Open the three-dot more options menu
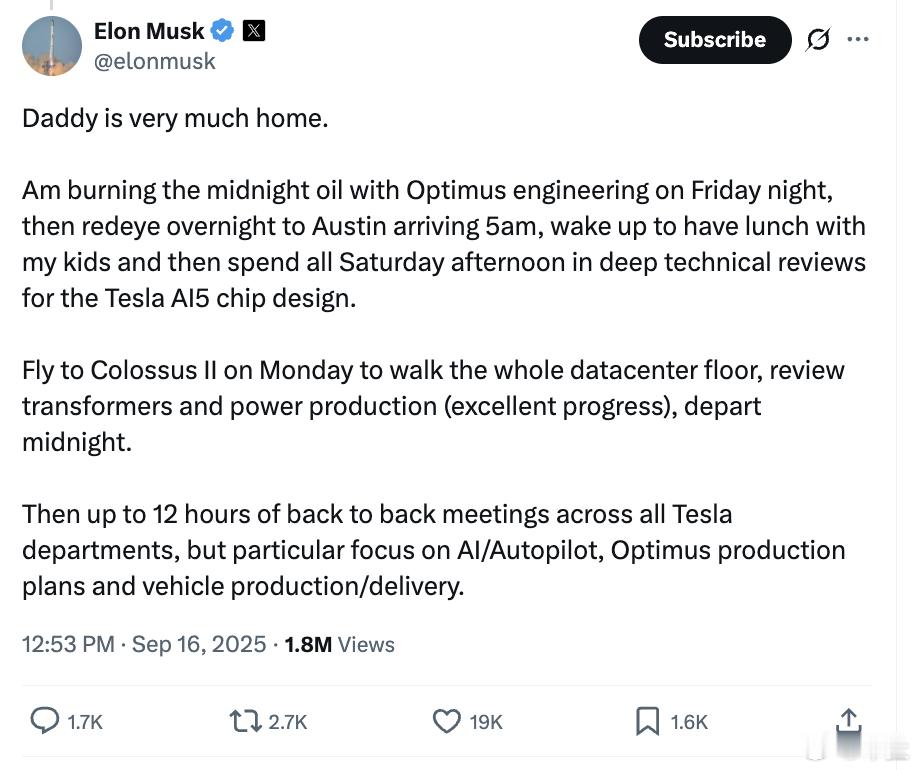This screenshot has height=770, width=918. tap(858, 39)
